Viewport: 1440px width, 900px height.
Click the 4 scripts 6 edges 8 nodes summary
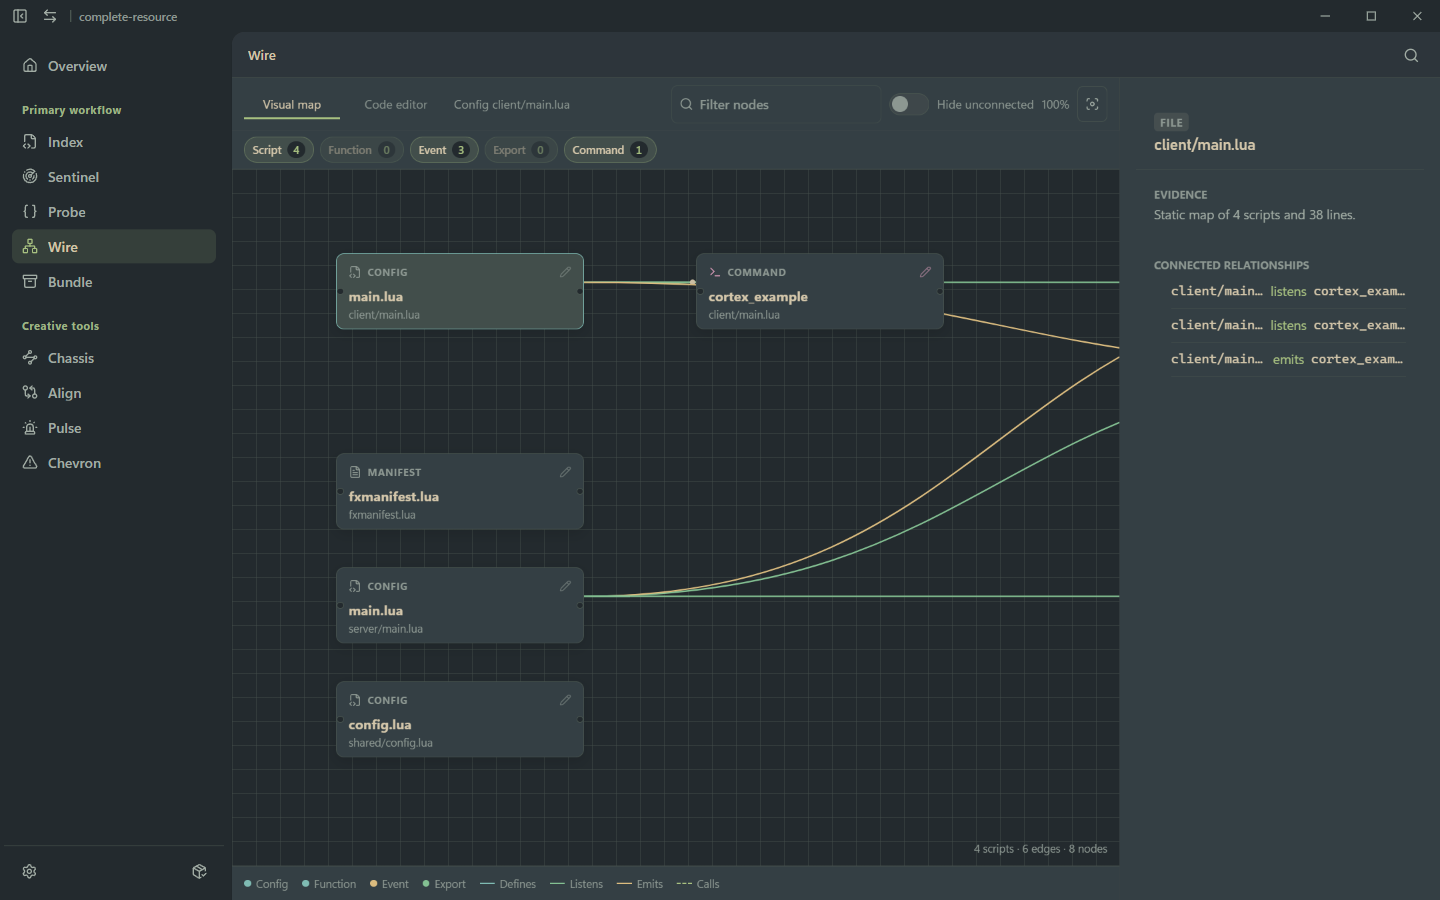(1040, 849)
